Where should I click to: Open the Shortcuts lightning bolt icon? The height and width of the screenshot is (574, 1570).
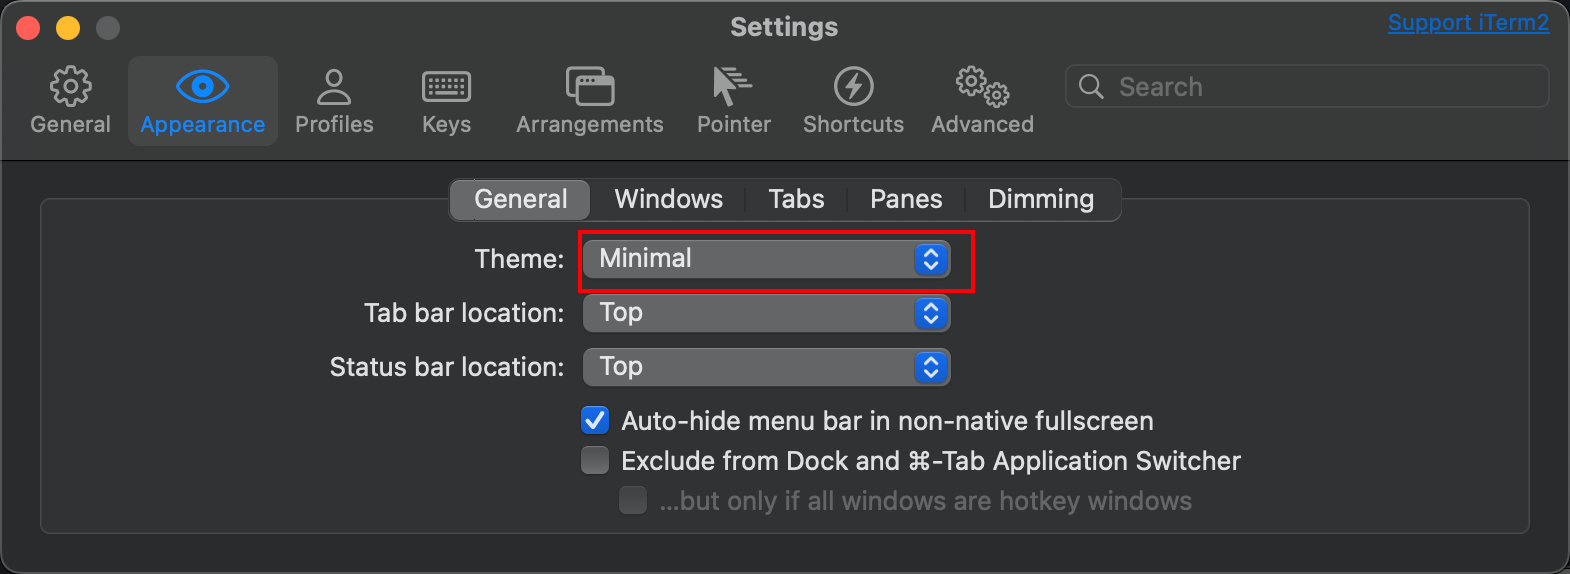853,87
